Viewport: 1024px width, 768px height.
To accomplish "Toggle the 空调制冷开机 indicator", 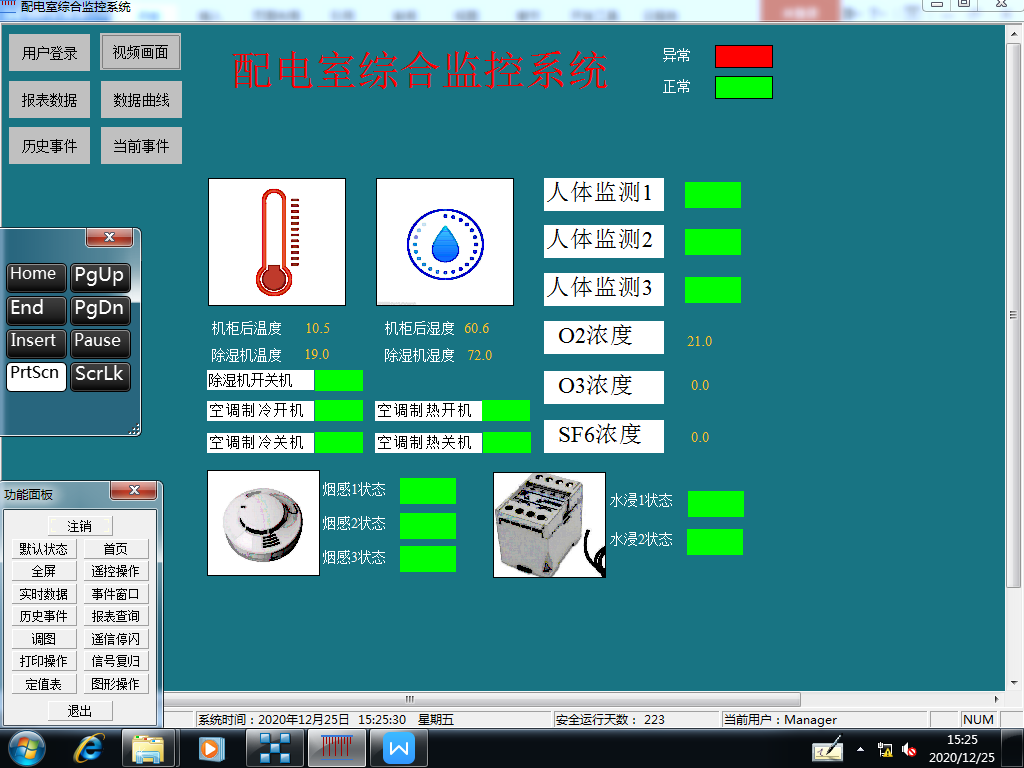I will tap(339, 411).
